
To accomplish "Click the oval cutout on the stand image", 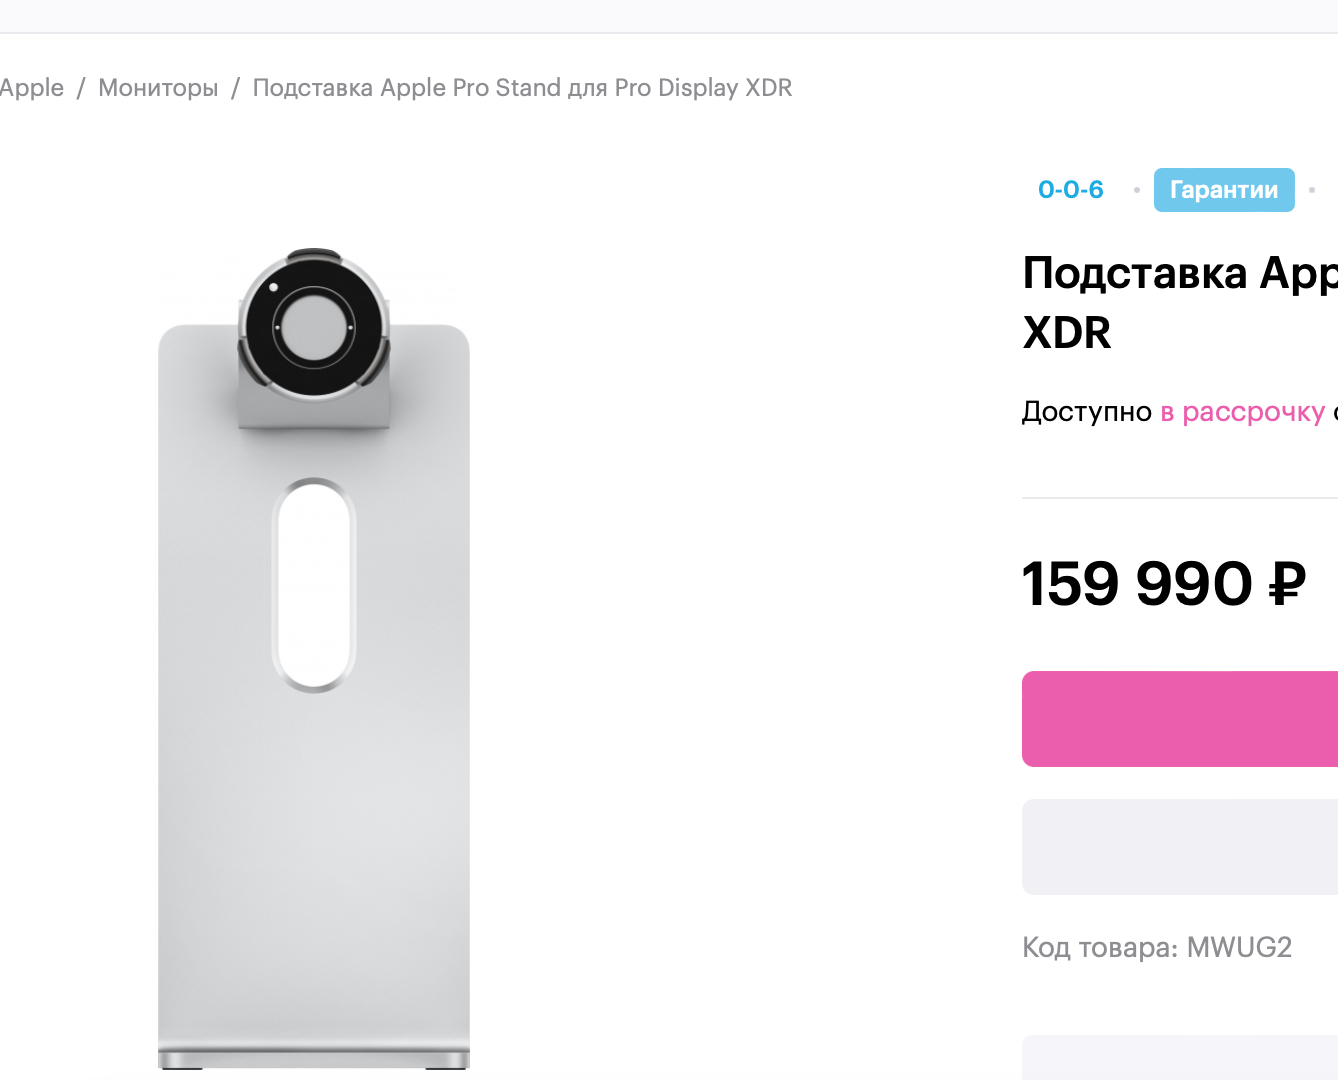I will (x=313, y=585).
